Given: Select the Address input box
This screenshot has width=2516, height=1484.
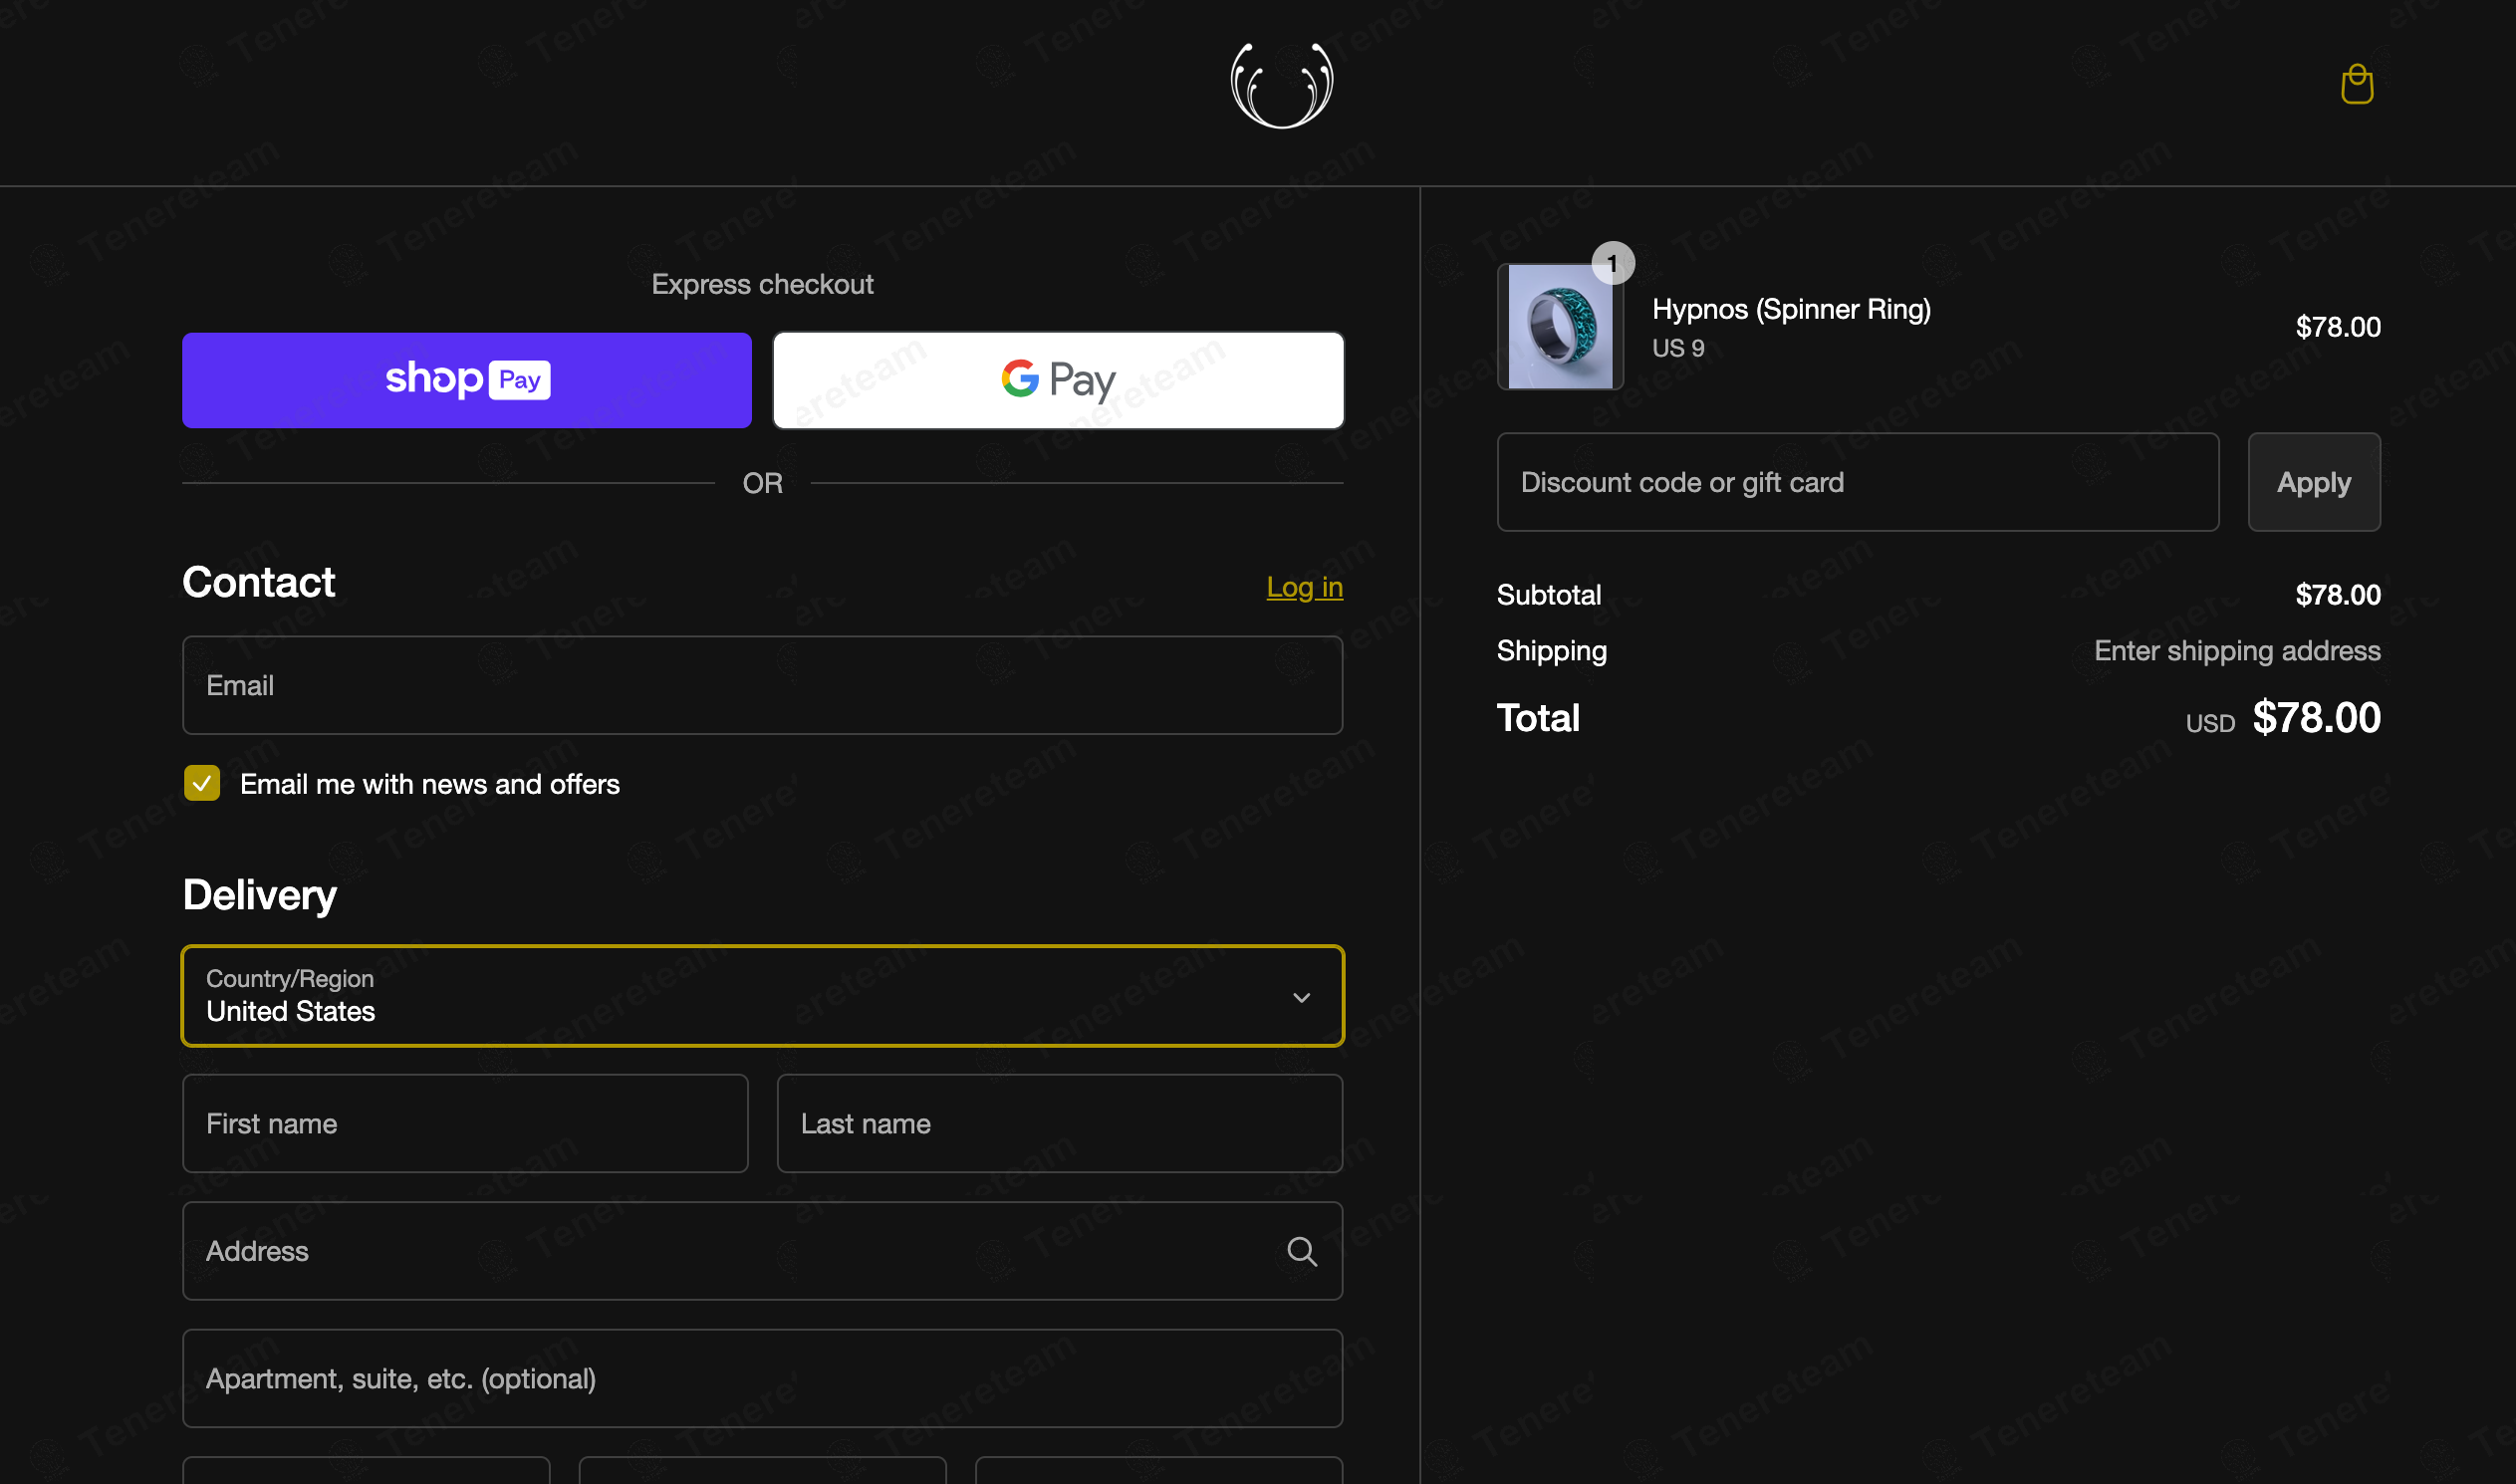Looking at the screenshot, I should pyautogui.click(x=762, y=1251).
